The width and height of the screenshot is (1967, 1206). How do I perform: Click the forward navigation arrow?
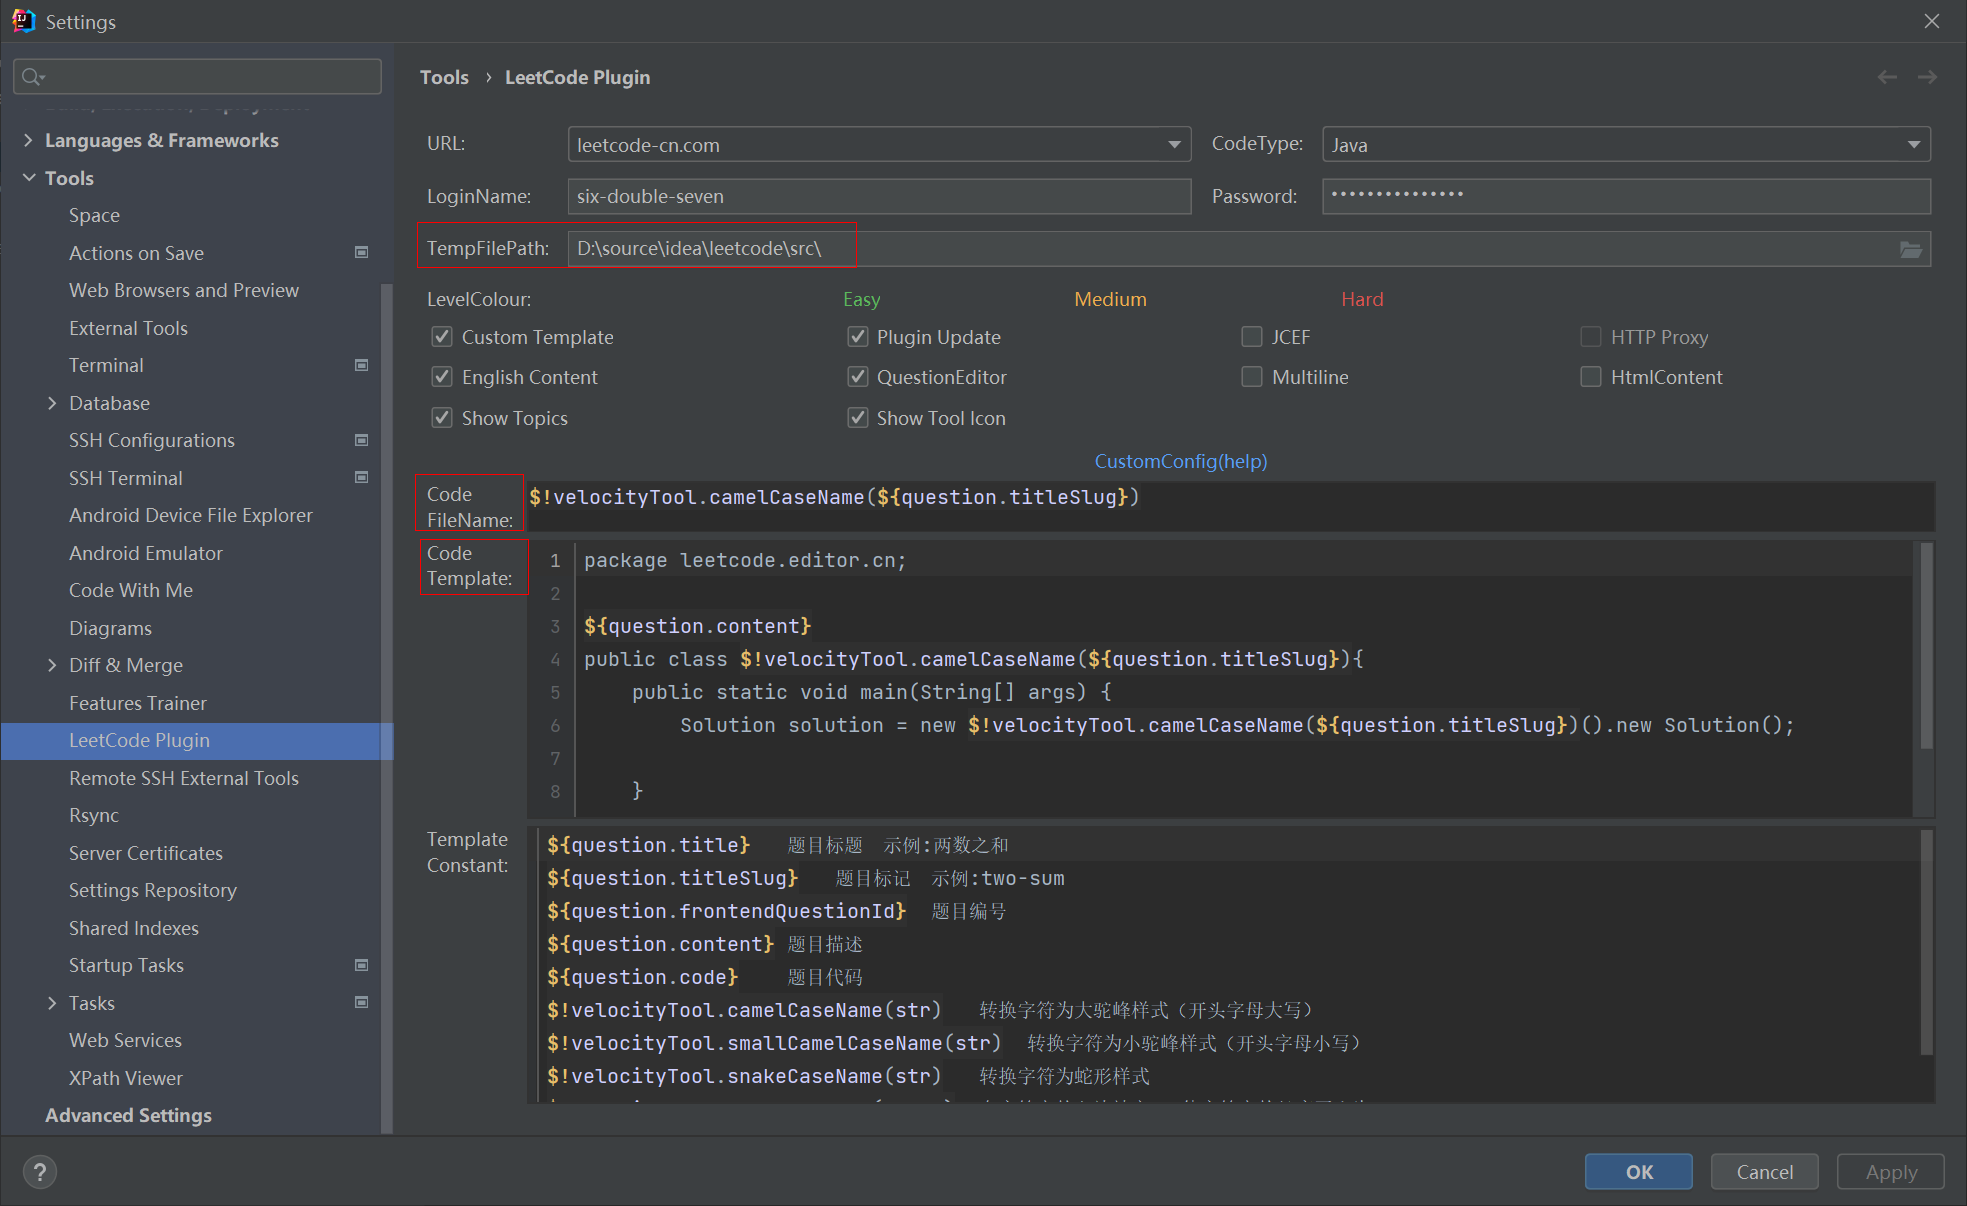1927,78
